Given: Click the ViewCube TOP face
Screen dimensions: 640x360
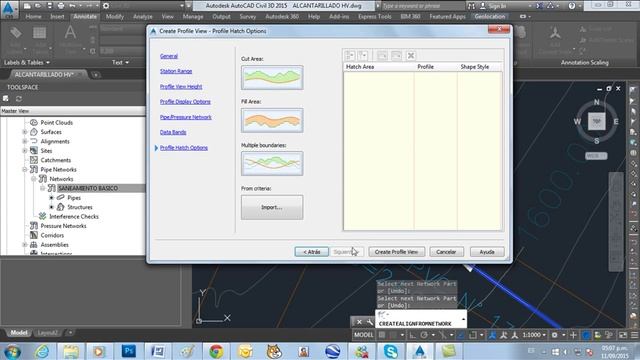Looking at the screenshot, I should (596, 121).
